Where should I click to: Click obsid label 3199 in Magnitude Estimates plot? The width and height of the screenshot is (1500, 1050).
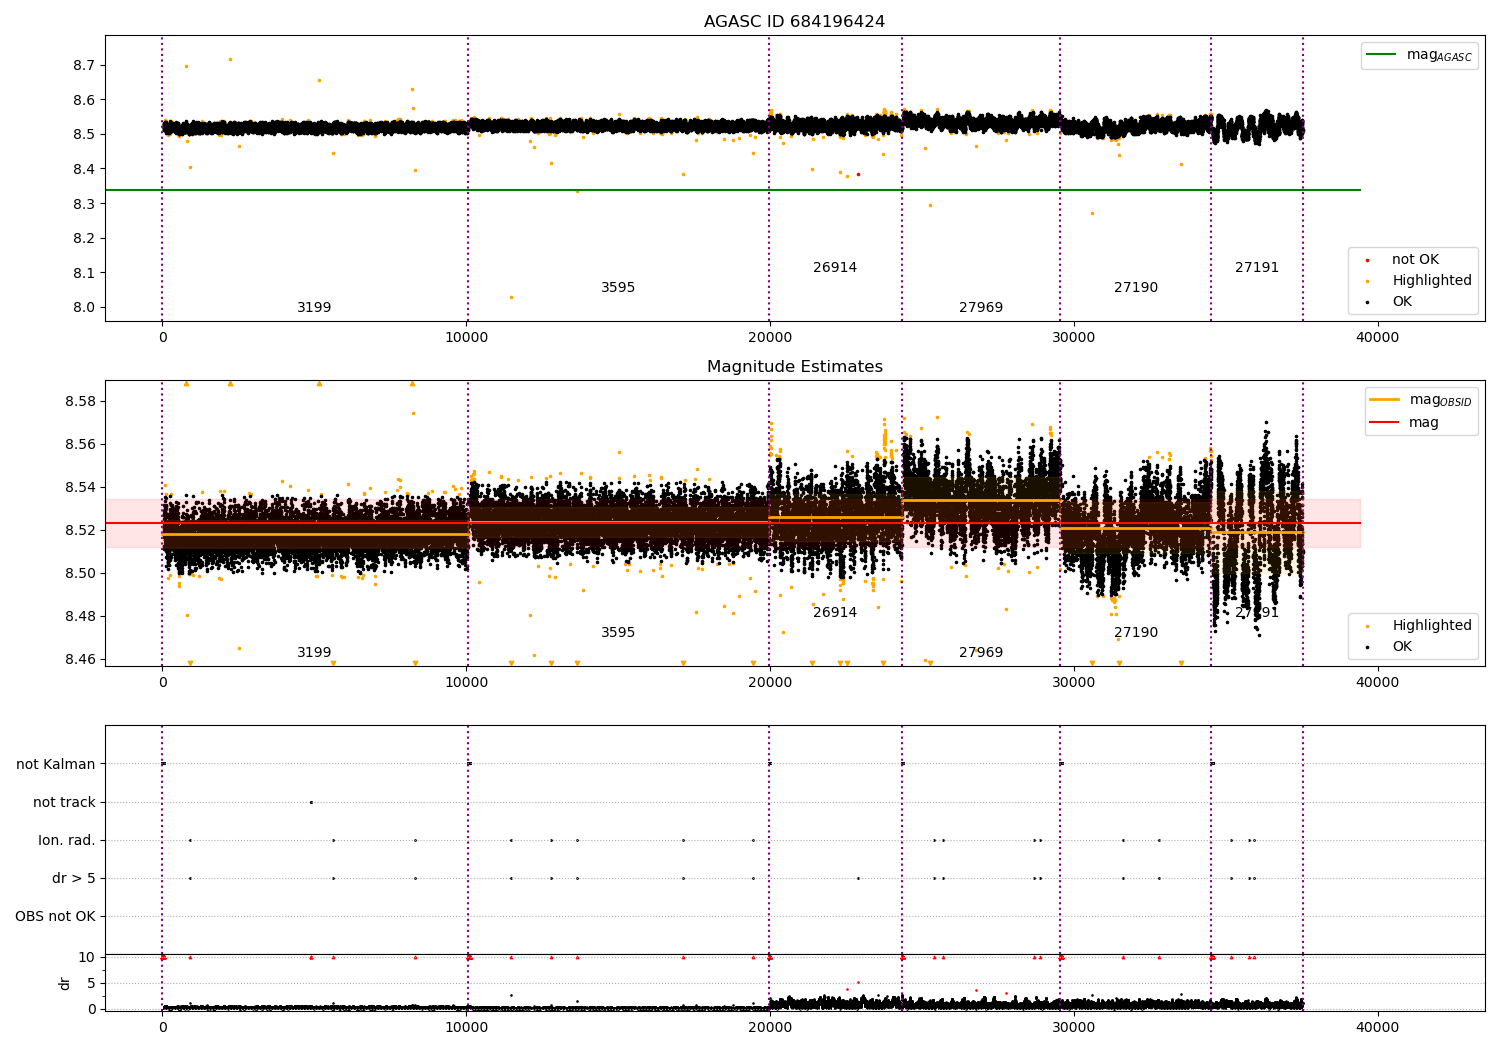(314, 653)
